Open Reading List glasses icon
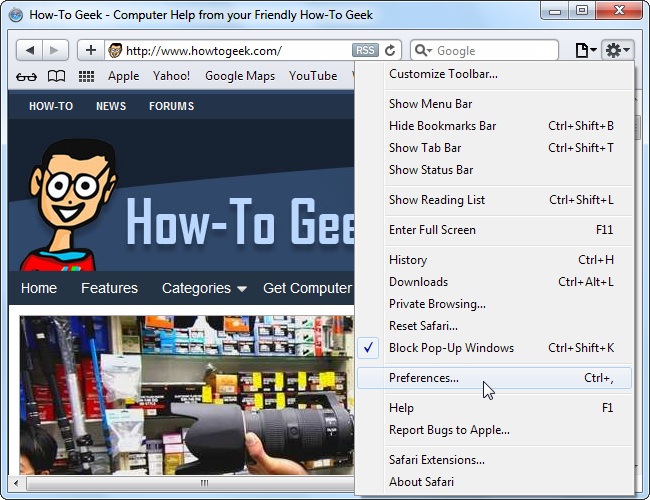This screenshot has height=500, width=650. click(x=27, y=76)
